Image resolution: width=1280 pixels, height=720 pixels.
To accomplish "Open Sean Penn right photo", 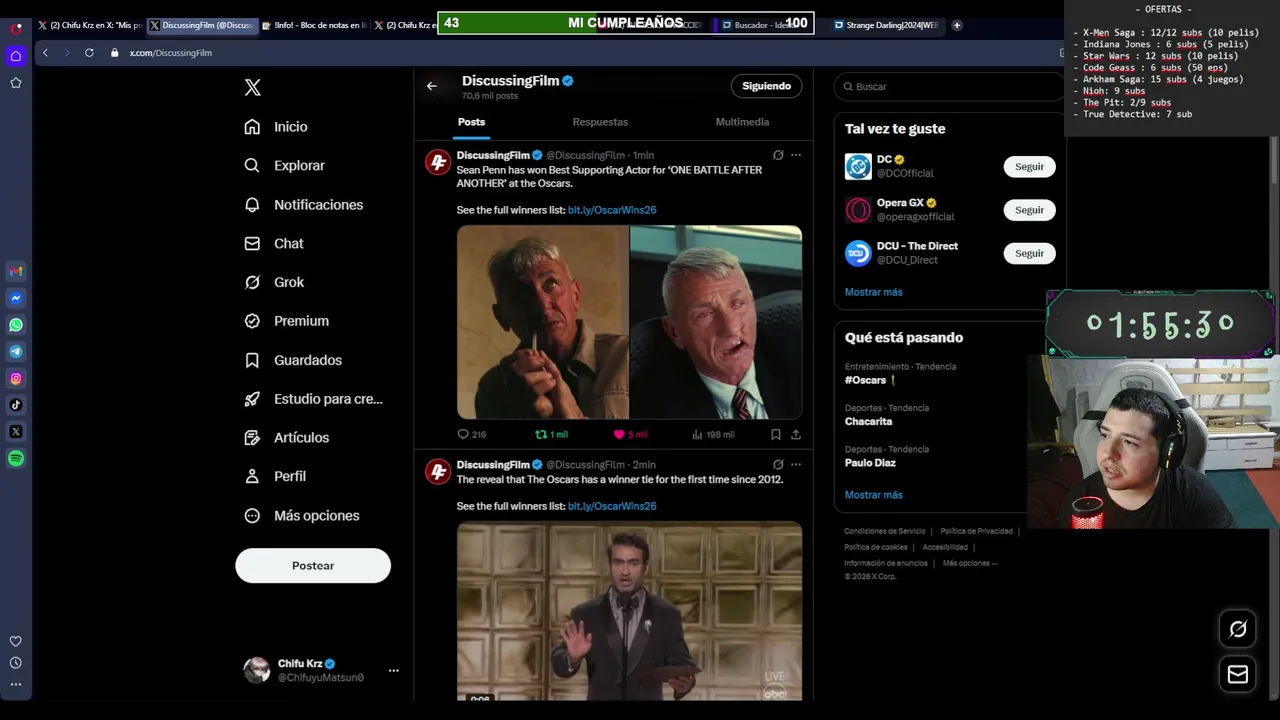I will 716,322.
